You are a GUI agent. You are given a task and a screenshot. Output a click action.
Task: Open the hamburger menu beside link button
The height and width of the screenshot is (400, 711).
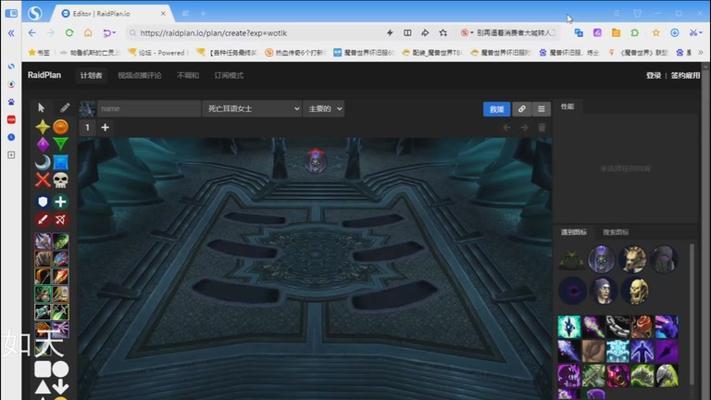pos(541,109)
